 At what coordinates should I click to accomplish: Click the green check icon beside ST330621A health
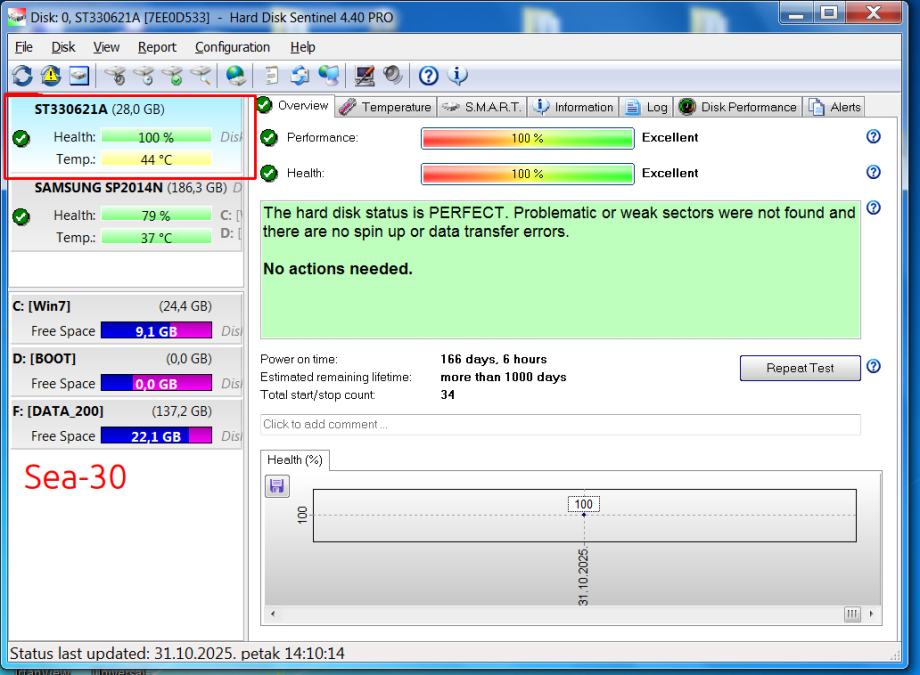click(x=21, y=139)
